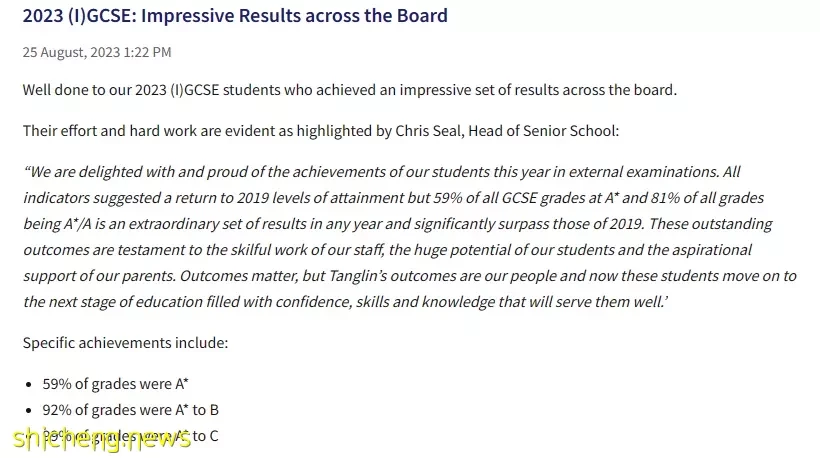Click the bullet '59% of grades were A*'
The image size is (820, 458).
point(115,384)
